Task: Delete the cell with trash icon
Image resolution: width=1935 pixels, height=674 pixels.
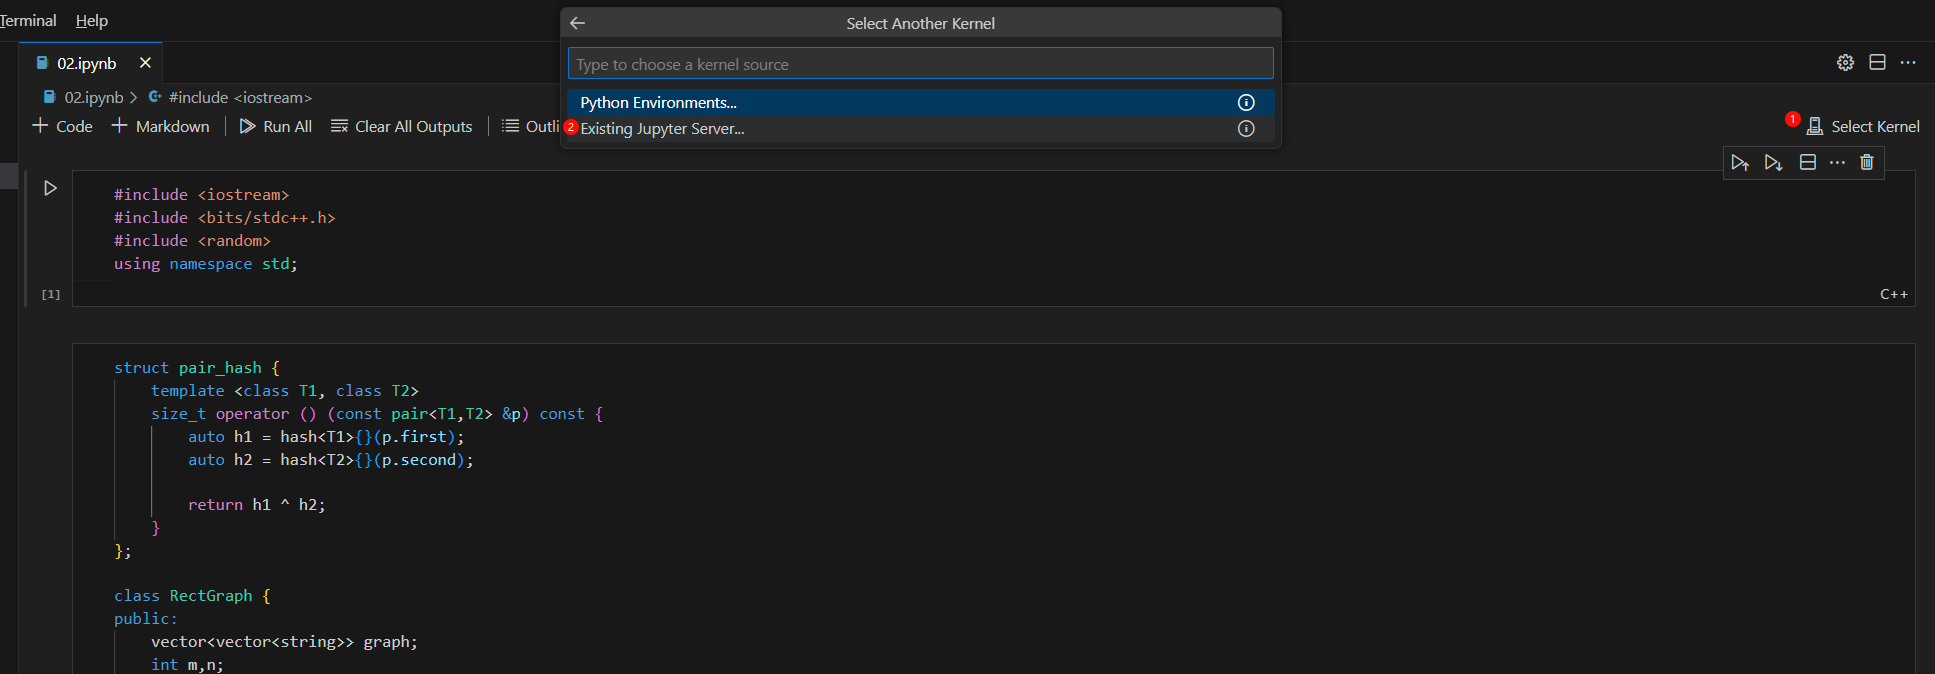Action: (x=1866, y=162)
